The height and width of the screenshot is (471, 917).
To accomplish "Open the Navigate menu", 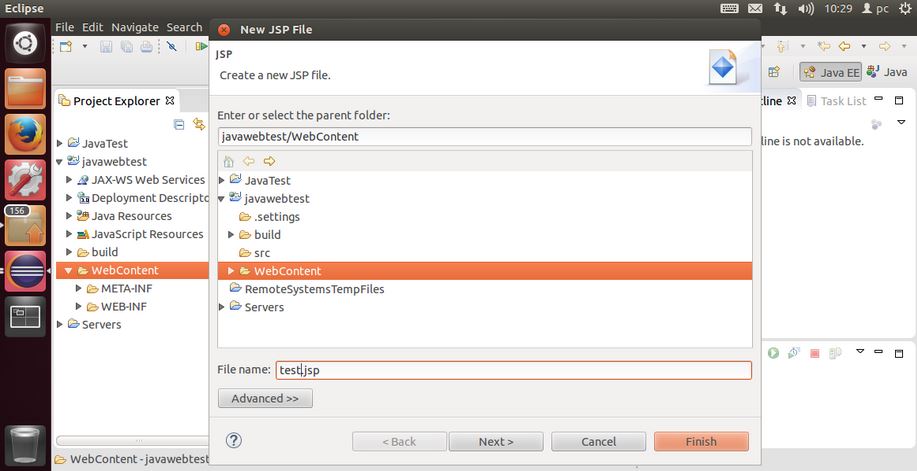I will [x=135, y=27].
